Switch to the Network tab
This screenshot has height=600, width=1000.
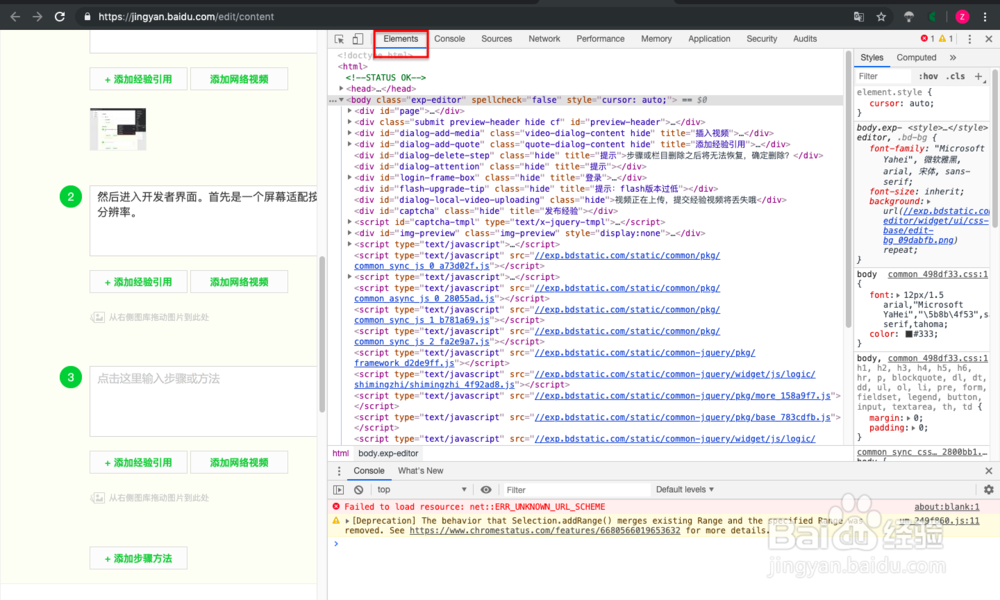[544, 39]
